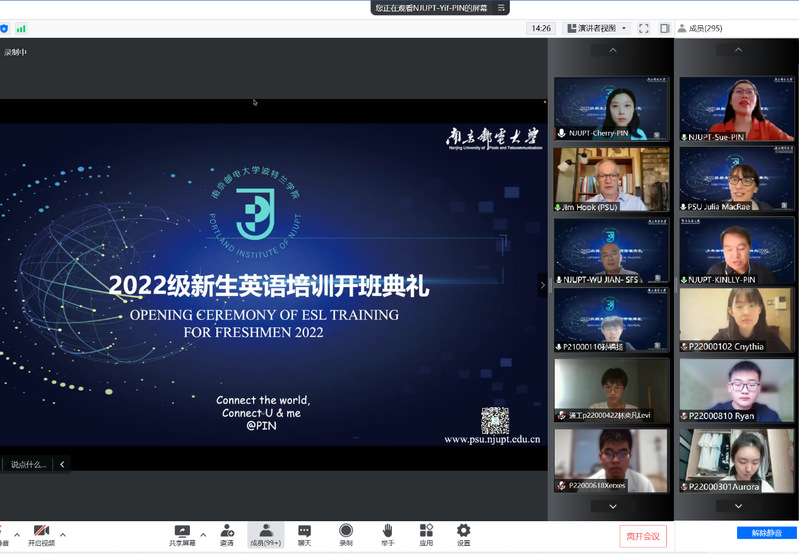Click the invite (邀请) icon
The image size is (799, 554).
(227, 534)
